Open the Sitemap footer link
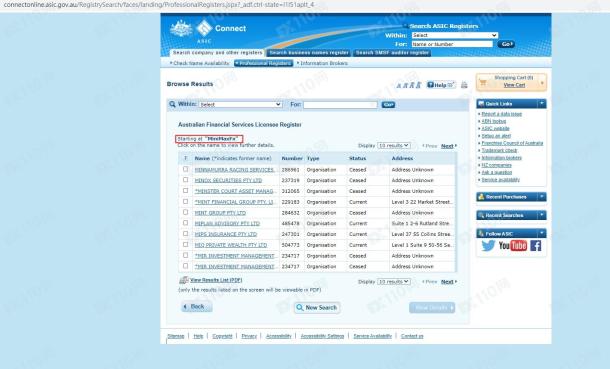The height and width of the screenshot is (369, 610). pos(175,336)
